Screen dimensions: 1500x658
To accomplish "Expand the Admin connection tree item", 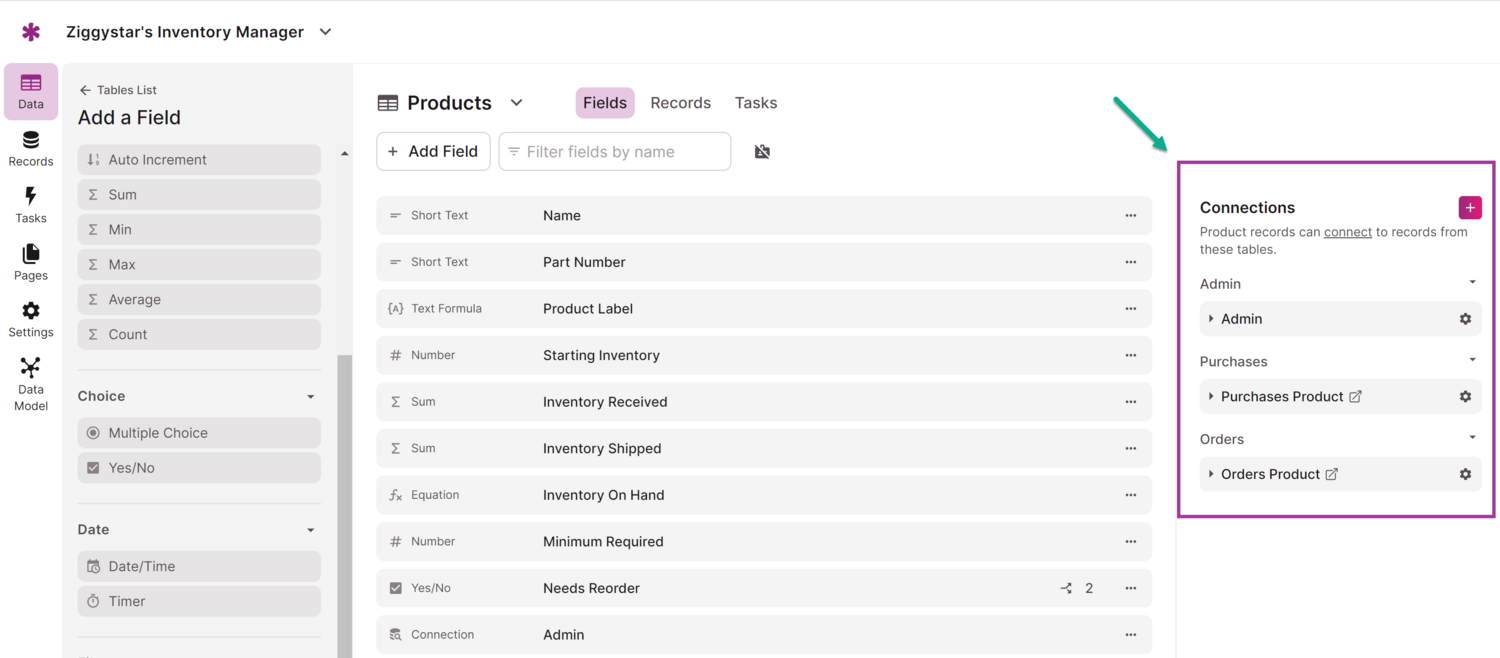I will [x=1211, y=319].
